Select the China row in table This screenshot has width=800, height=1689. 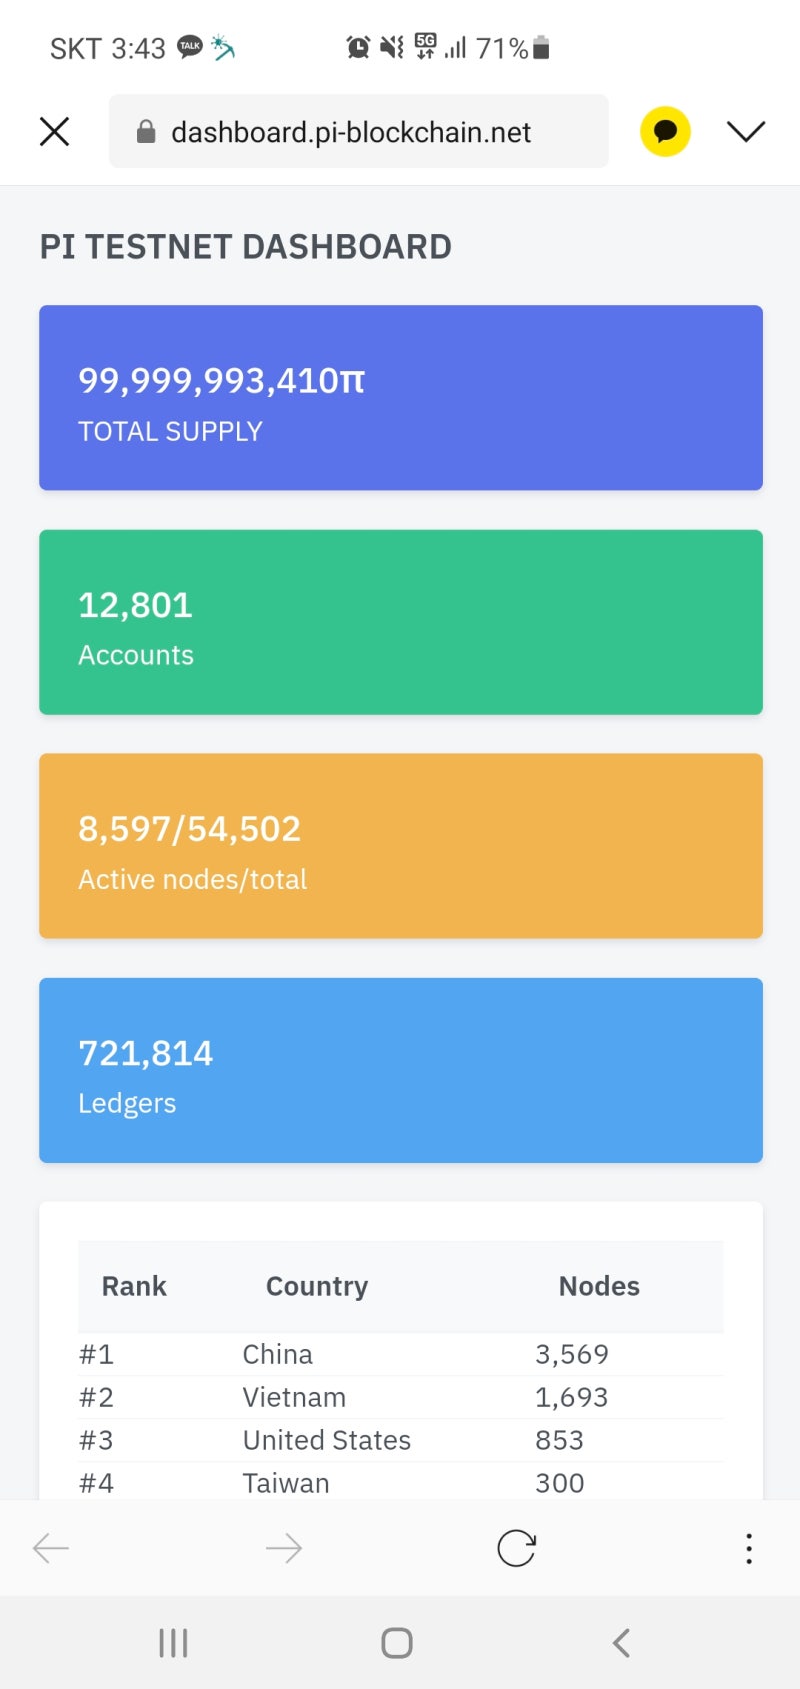[x=400, y=1354]
